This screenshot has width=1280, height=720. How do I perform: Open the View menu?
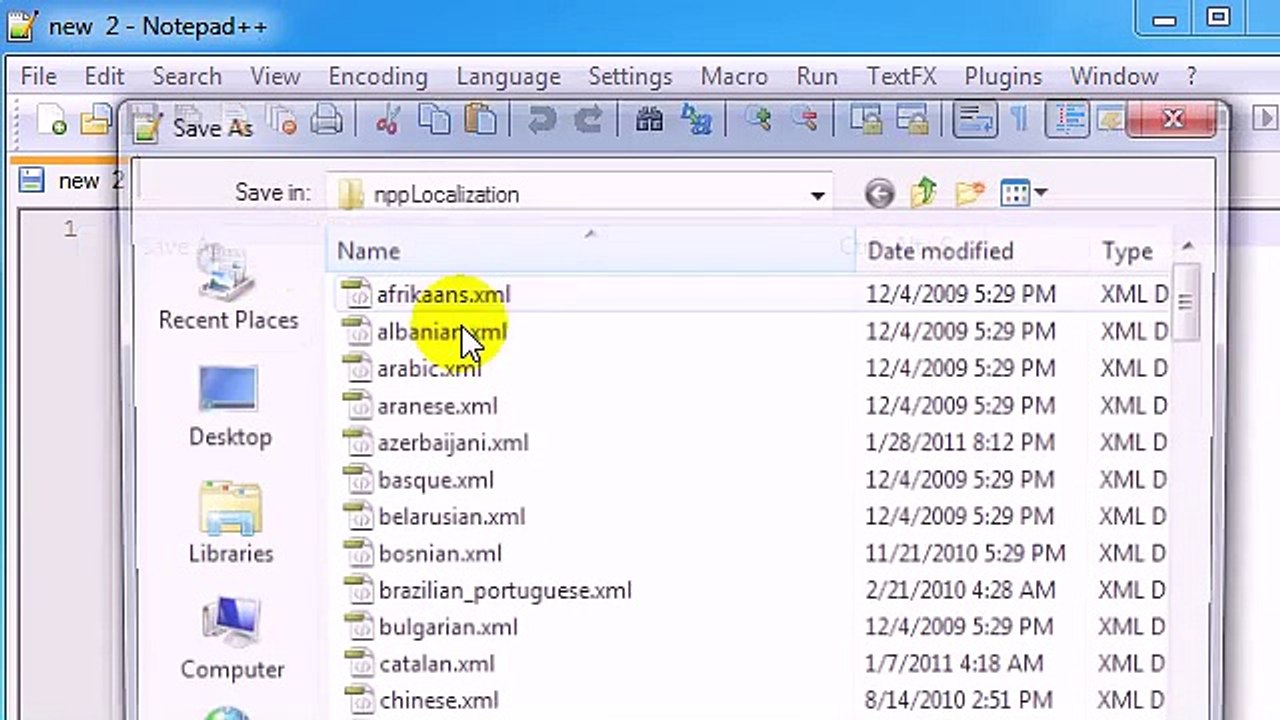[x=275, y=76]
